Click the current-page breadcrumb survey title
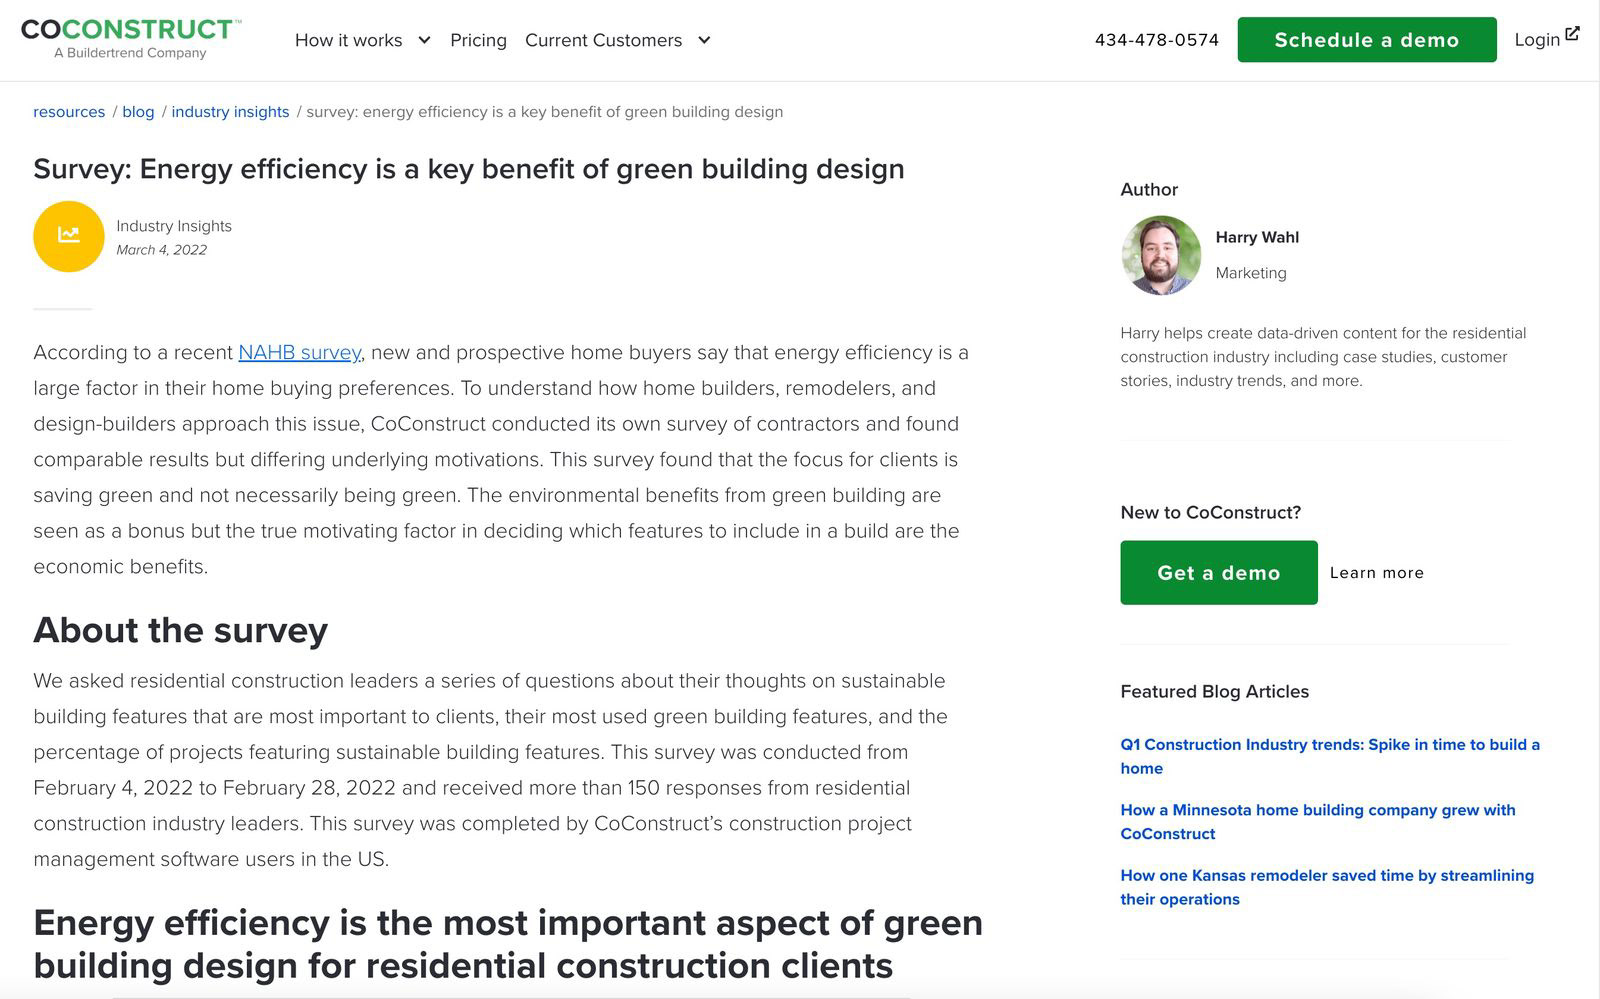Screen dimensions: 1600x999 point(545,112)
